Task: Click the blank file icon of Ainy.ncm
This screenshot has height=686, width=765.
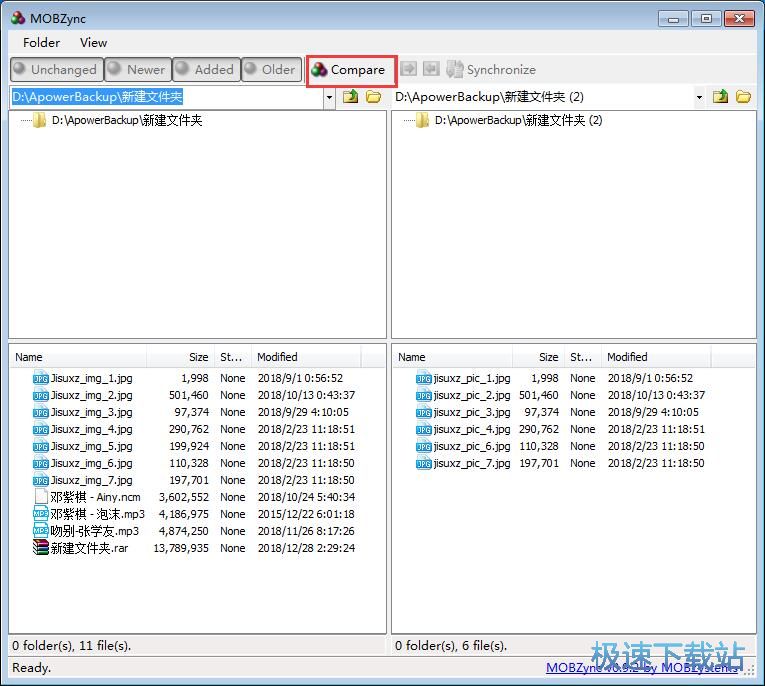Action: (40, 497)
